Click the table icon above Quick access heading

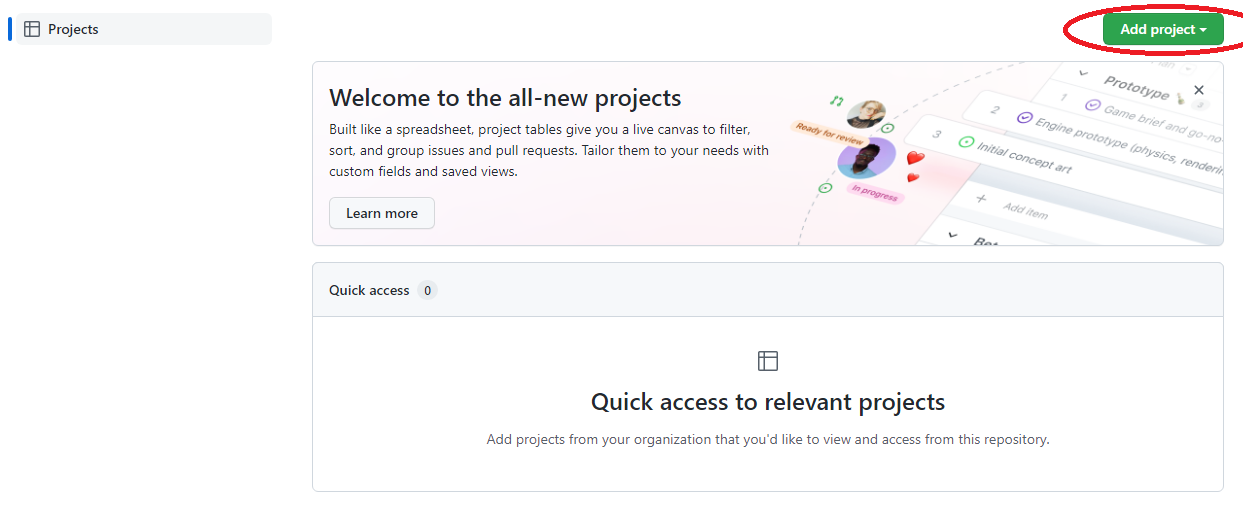coord(767,361)
